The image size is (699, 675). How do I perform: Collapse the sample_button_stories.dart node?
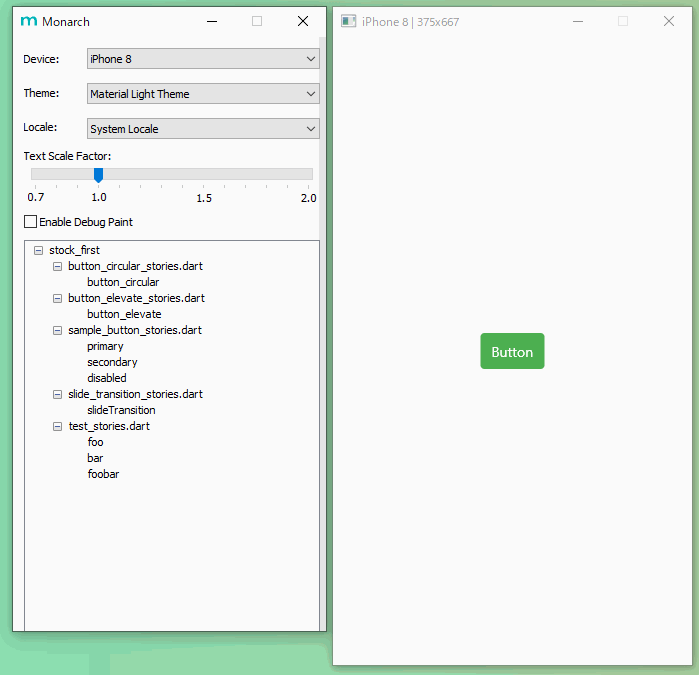[x=58, y=330]
